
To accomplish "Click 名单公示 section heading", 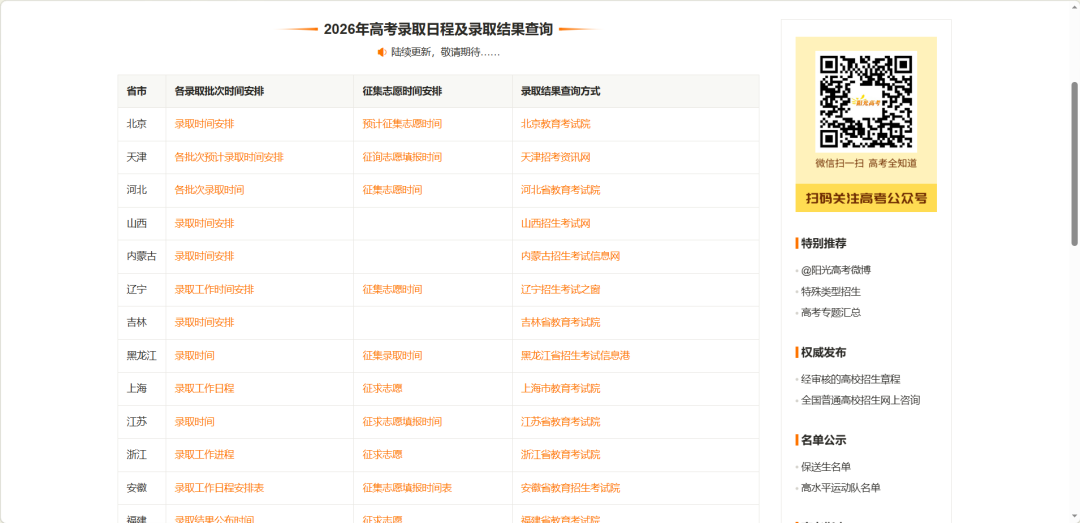I will pyautogui.click(x=824, y=440).
